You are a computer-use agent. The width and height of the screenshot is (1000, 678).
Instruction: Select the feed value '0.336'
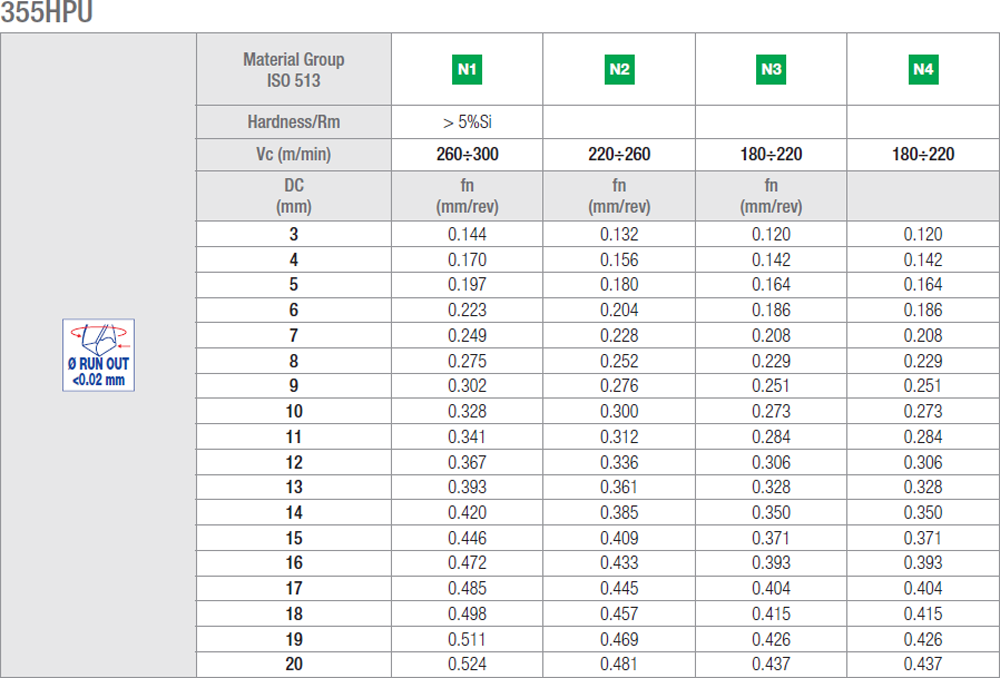(x=619, y=462)
